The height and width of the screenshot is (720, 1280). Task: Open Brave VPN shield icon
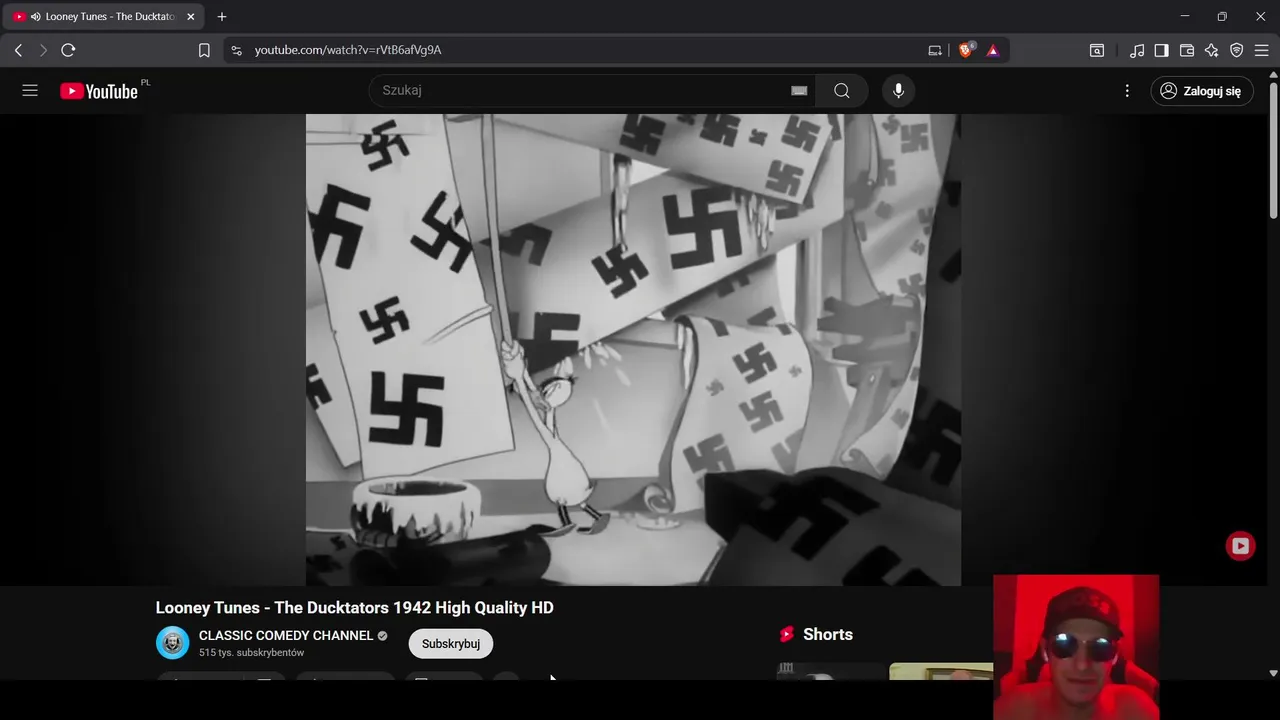coord(1237,50)
